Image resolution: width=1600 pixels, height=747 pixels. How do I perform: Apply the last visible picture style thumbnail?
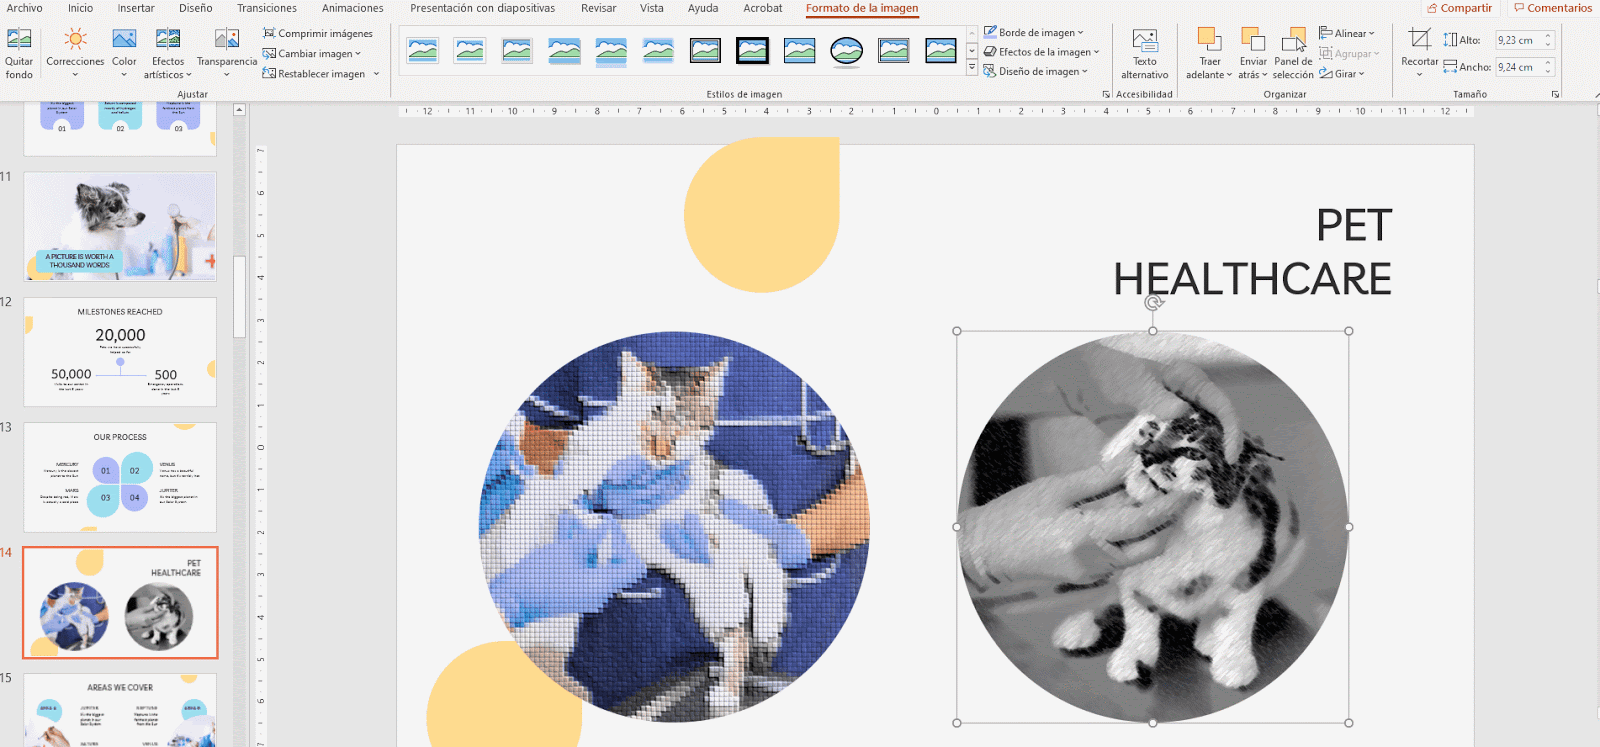941,50
